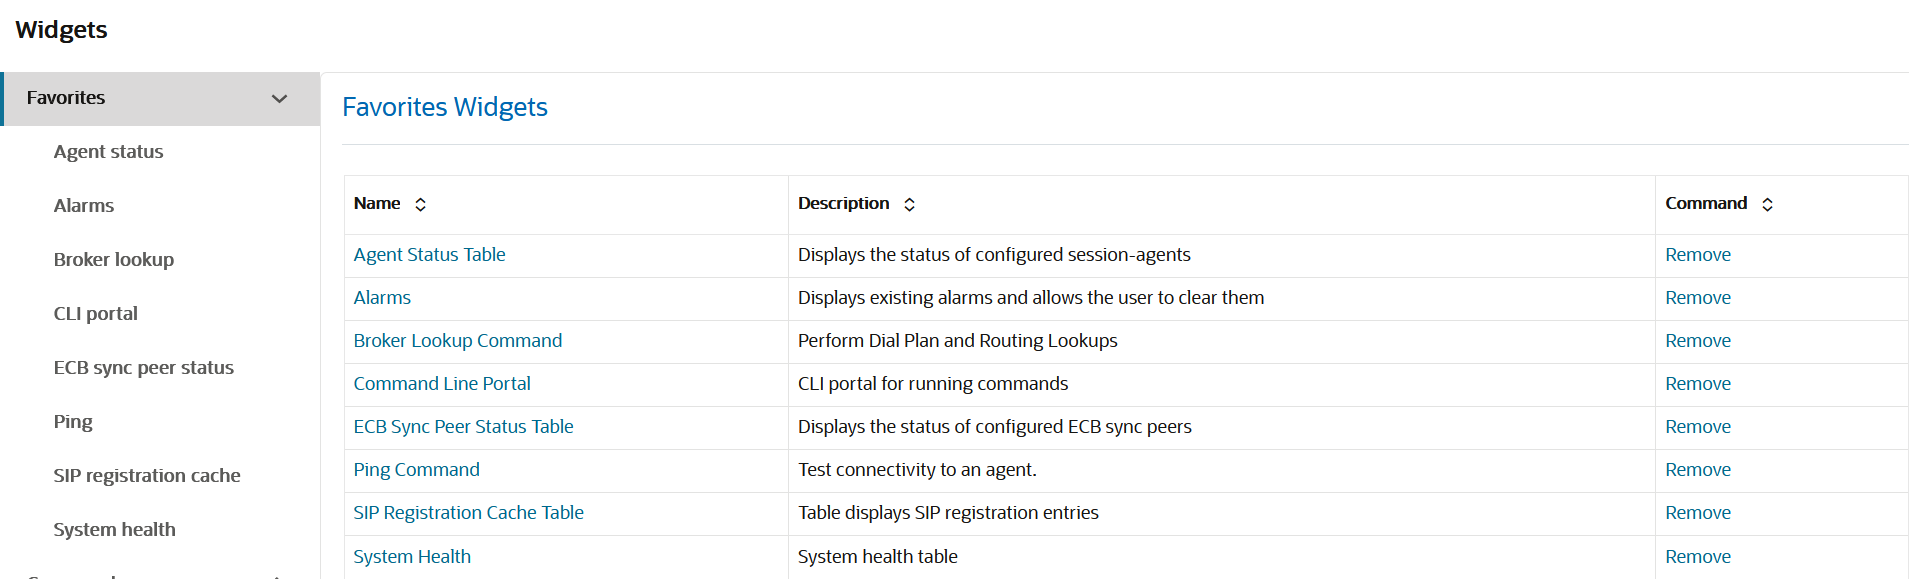This screenshot has width=1909, height=579.
Task: Select Alarms from the sidebar list
Action: tap(83, 205)
